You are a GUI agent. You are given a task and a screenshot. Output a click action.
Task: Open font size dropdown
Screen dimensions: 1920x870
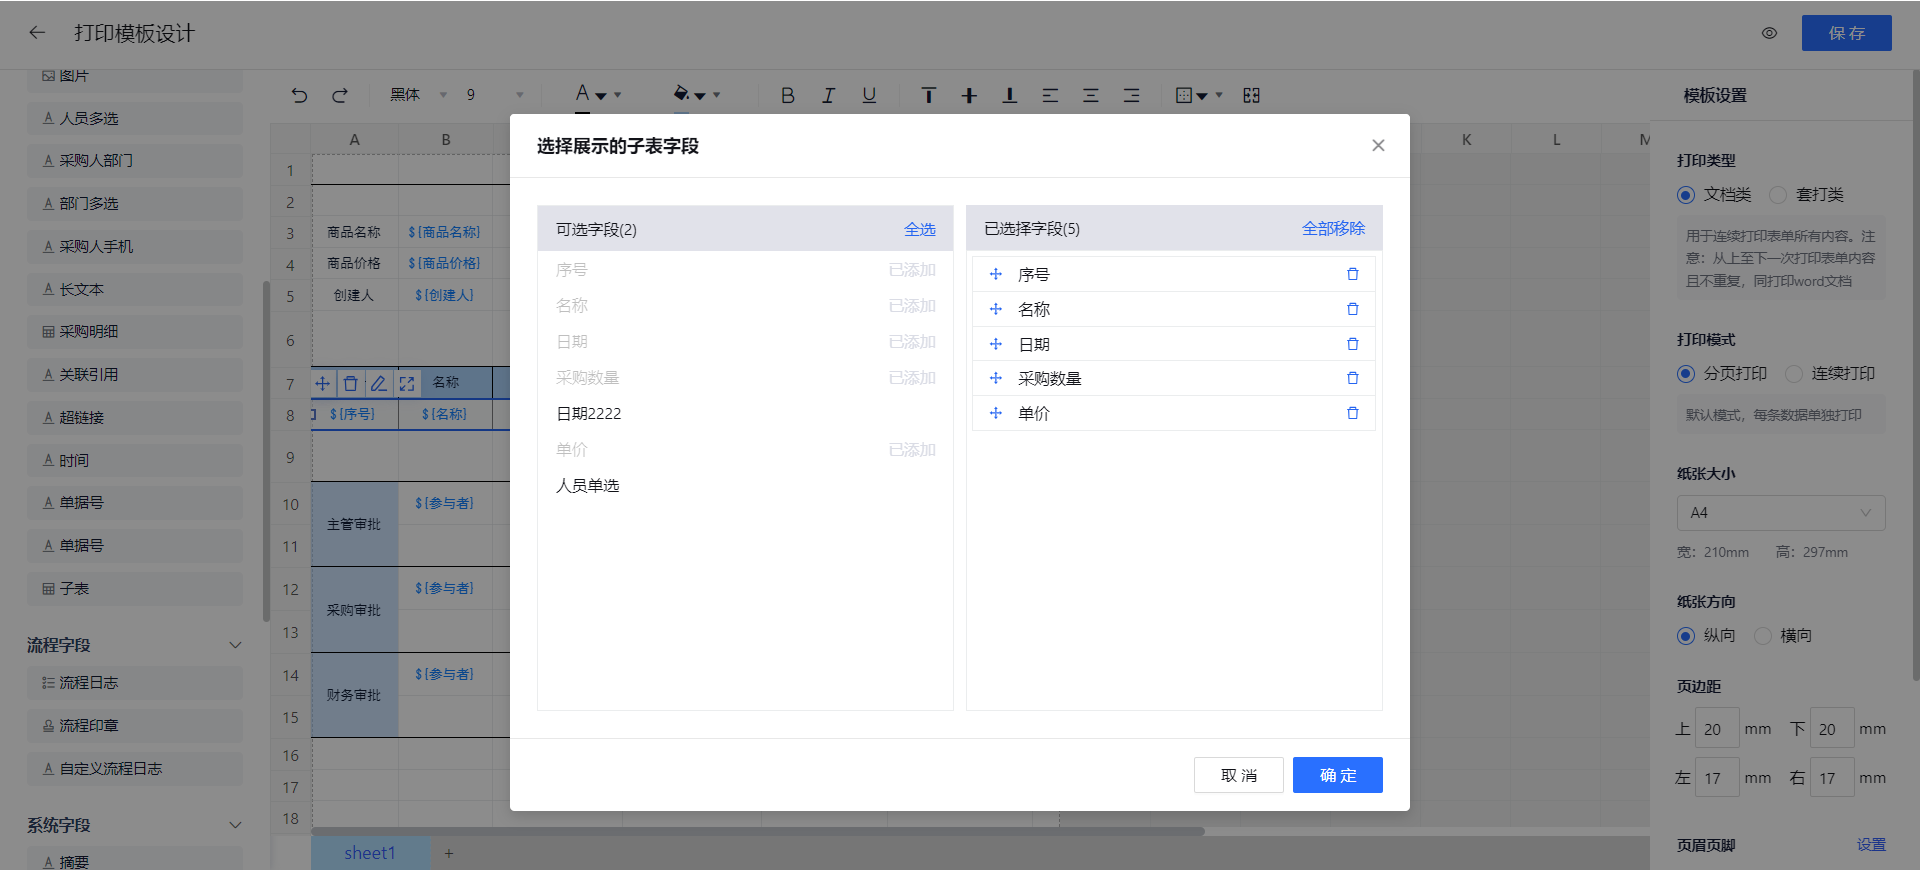click(494, 95)
